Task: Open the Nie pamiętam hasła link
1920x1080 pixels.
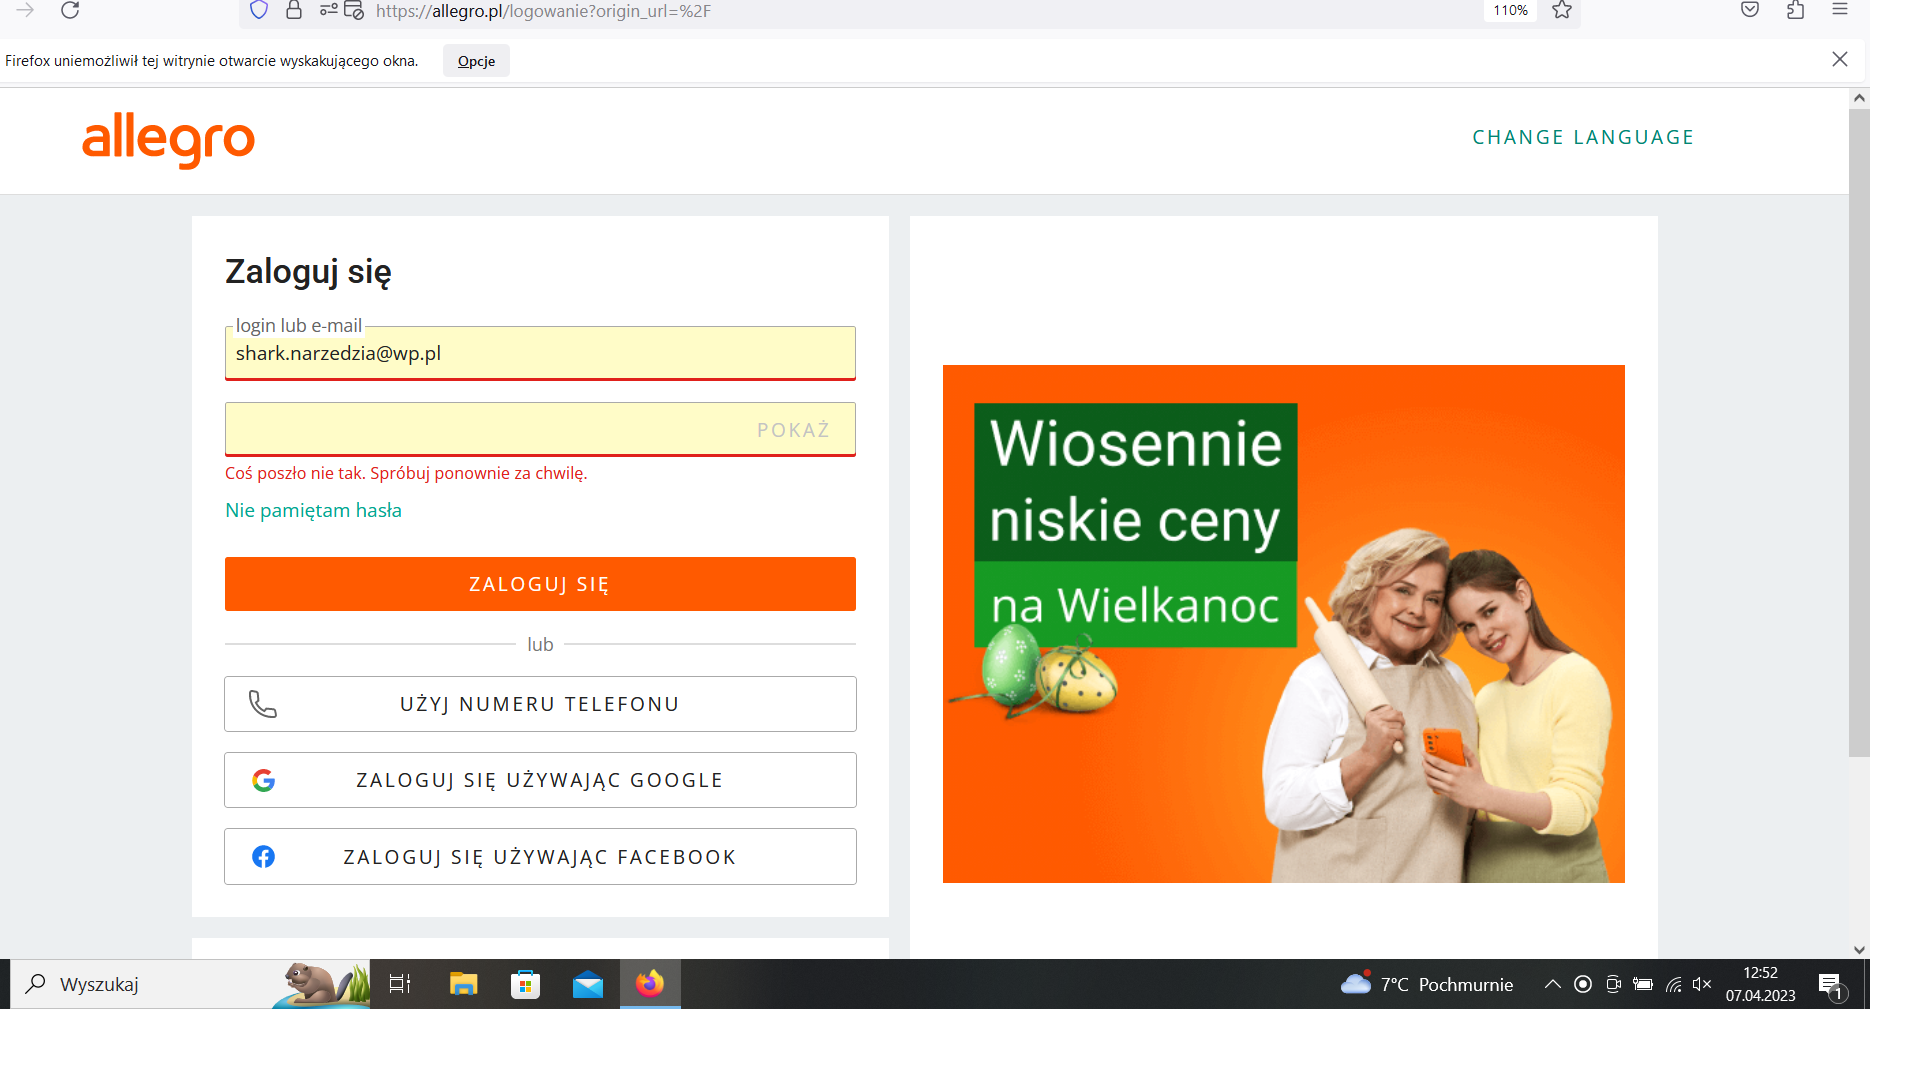Action: click(313, 510)
